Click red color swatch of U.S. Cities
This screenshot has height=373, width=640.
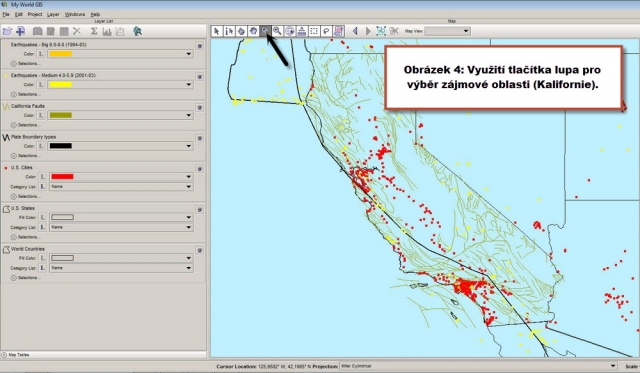(62, 177)
